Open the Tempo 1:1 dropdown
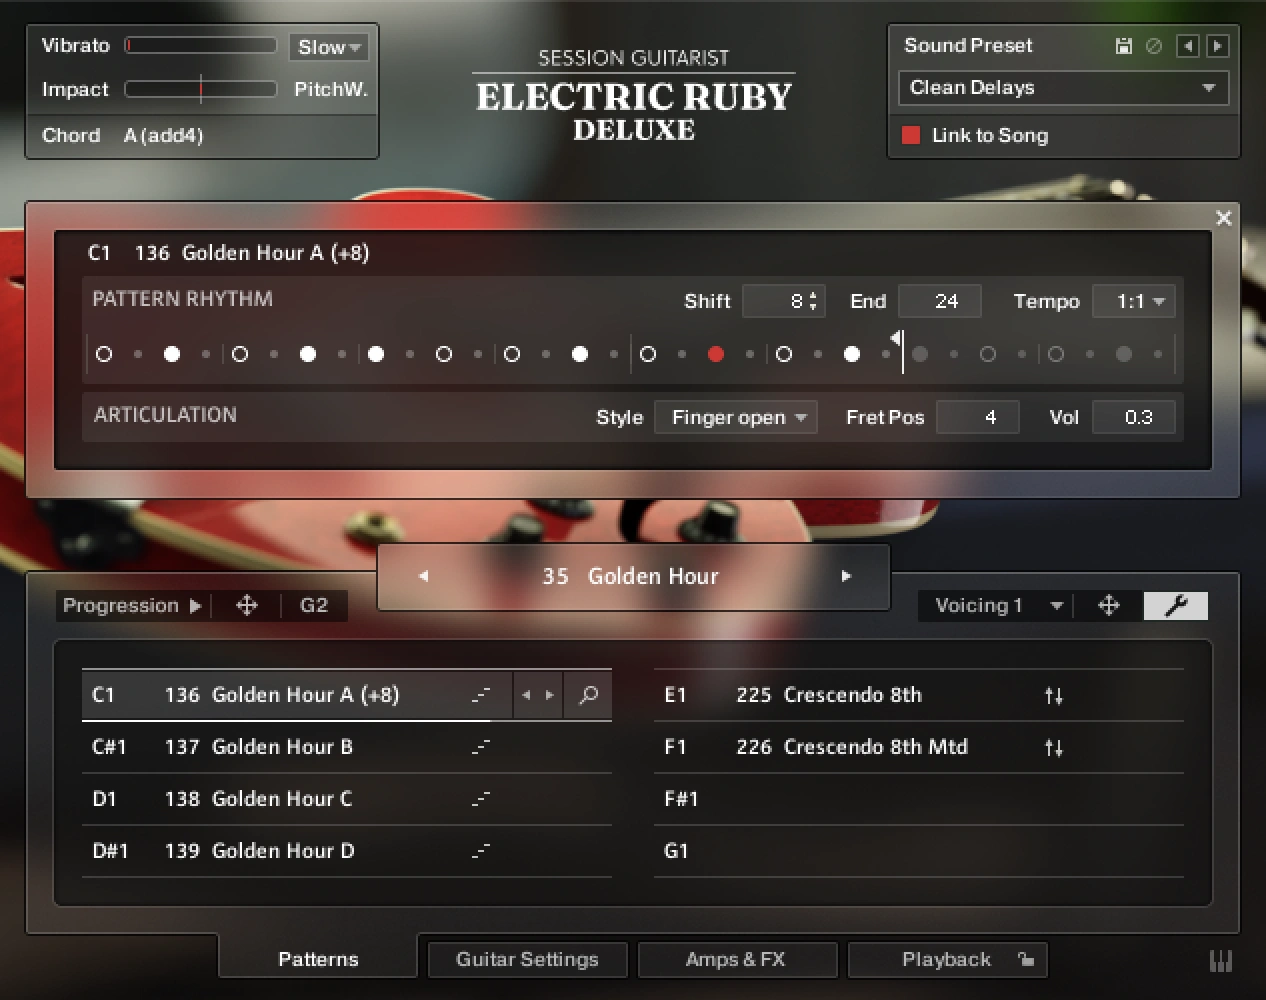1266x1000 pixels. 1134,300
